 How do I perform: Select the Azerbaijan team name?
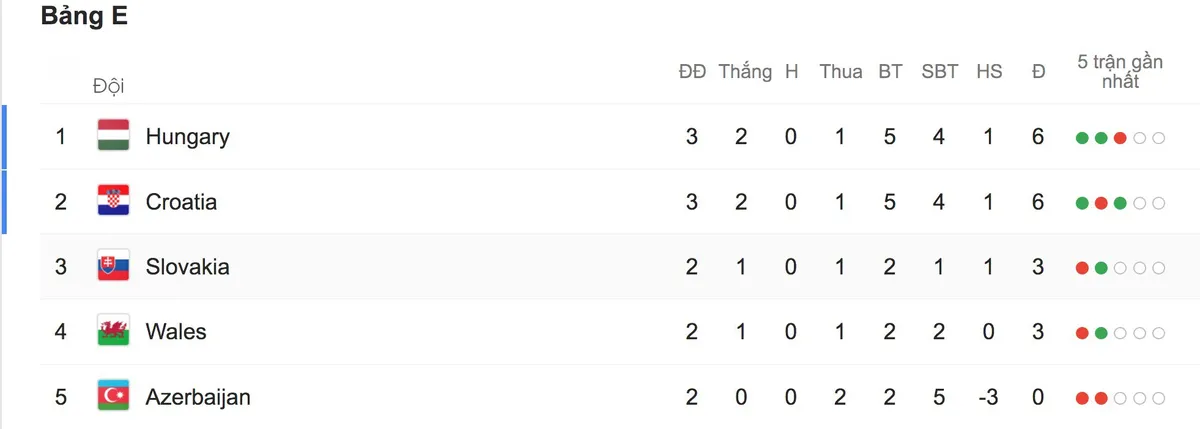[198, 397]
